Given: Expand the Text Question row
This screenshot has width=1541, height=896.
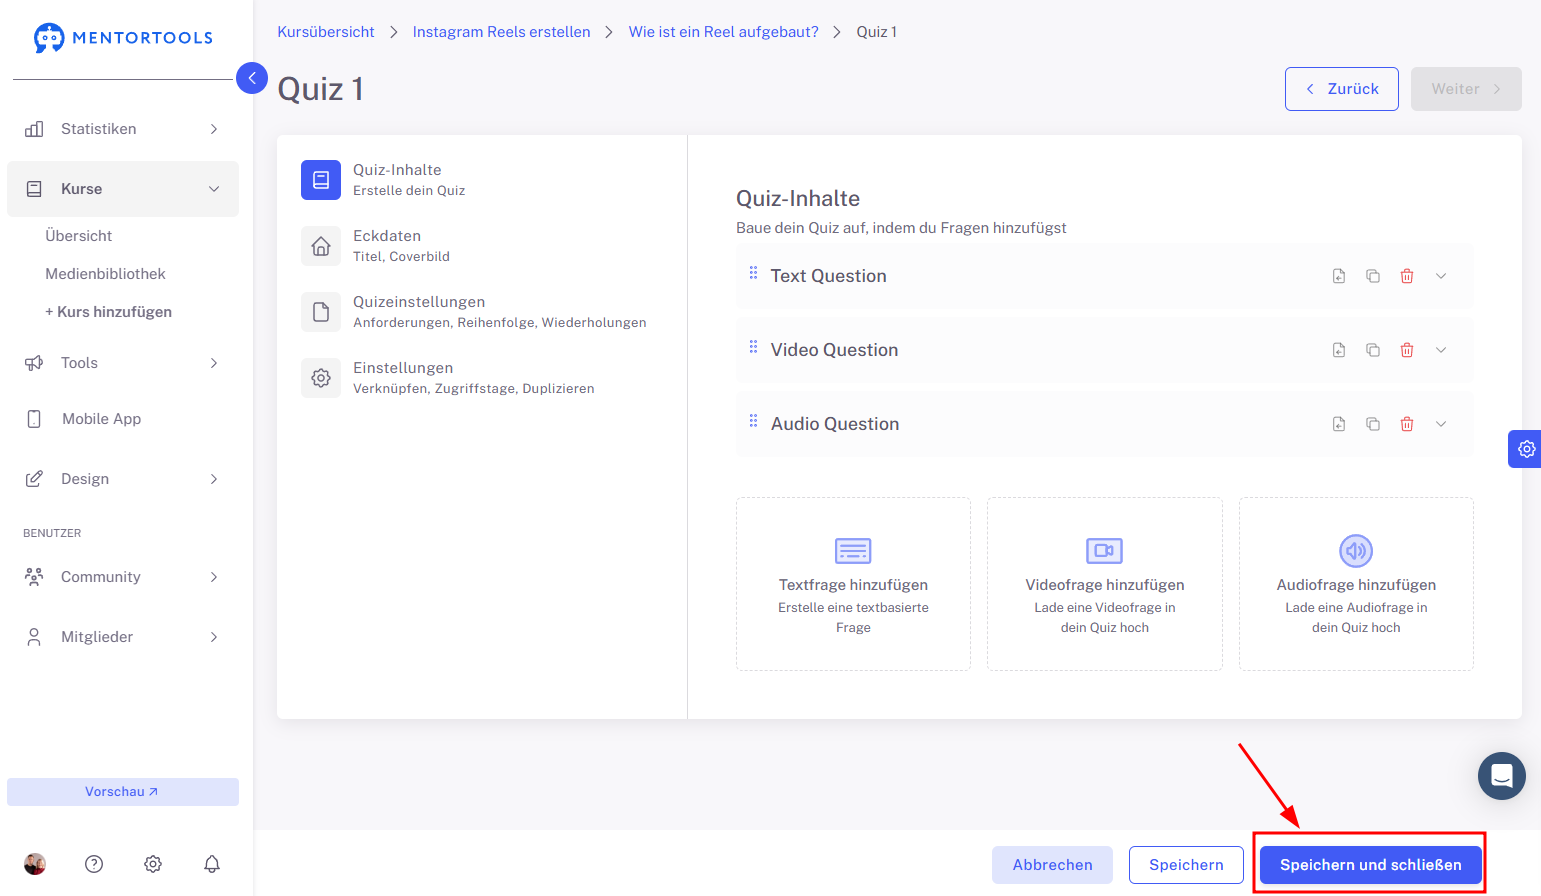Looking at the screenshot, I should [1441, 276].
